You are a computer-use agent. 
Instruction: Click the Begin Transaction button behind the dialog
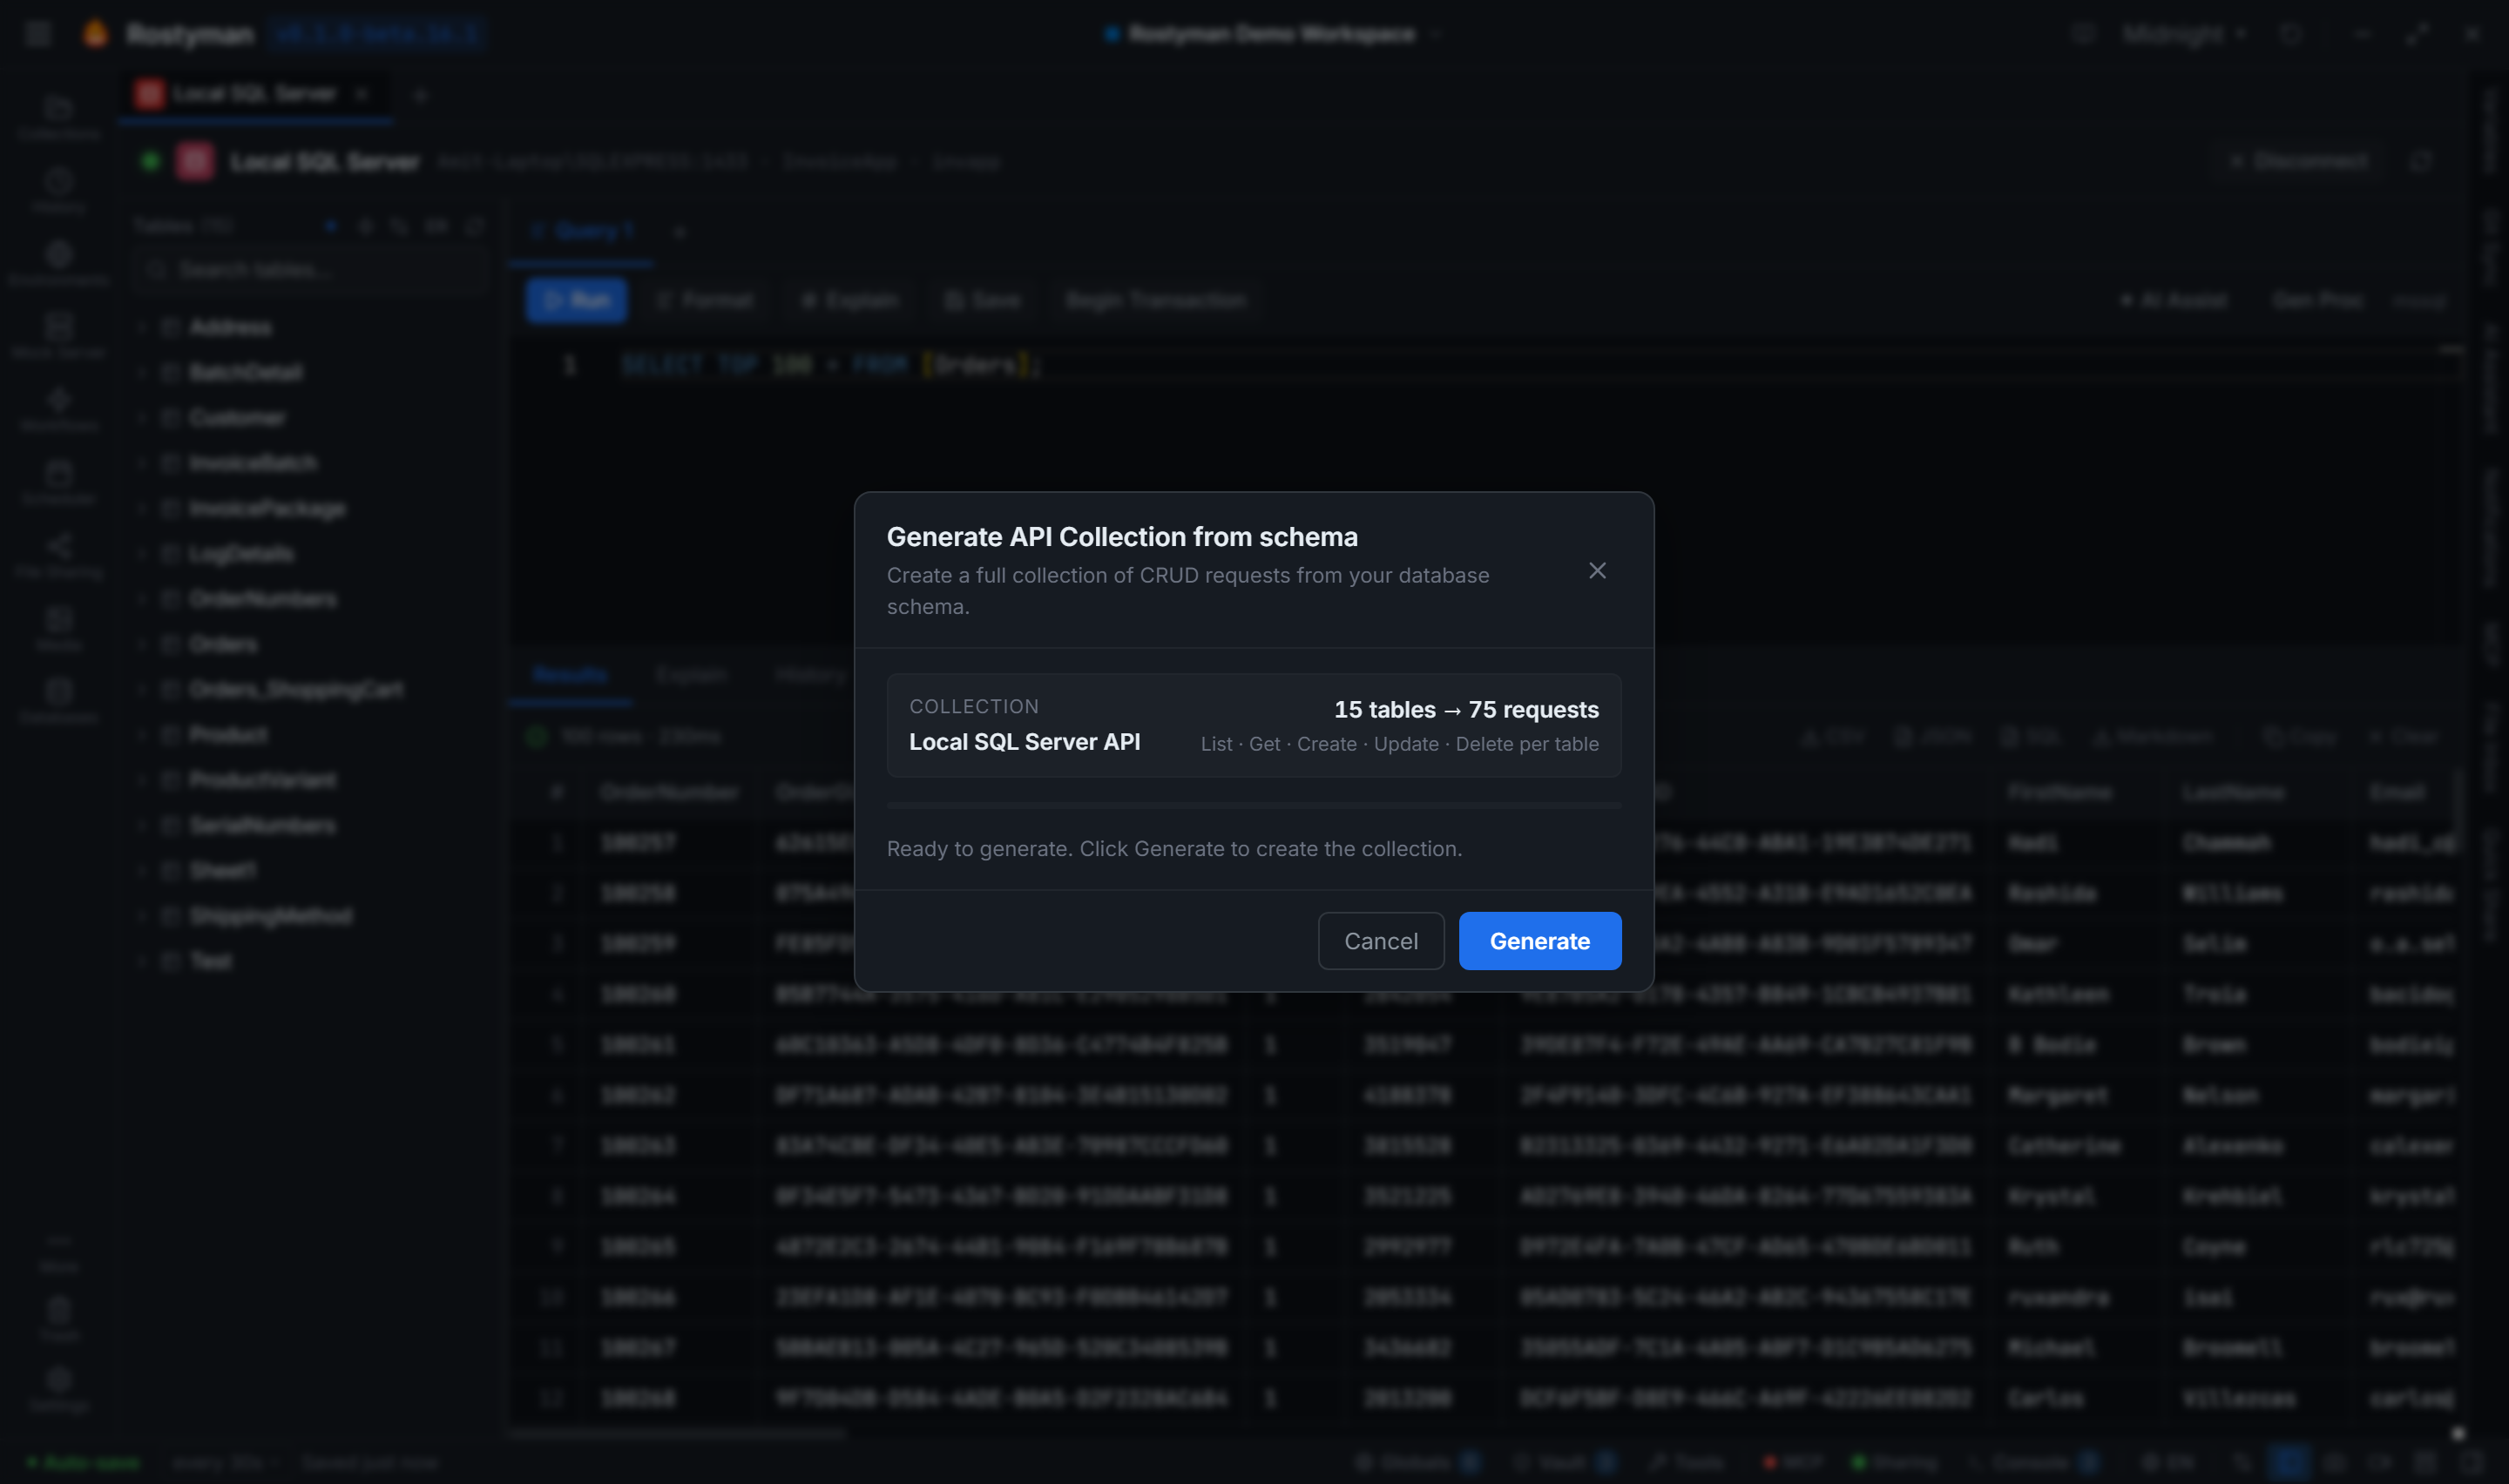[1155, 300]
